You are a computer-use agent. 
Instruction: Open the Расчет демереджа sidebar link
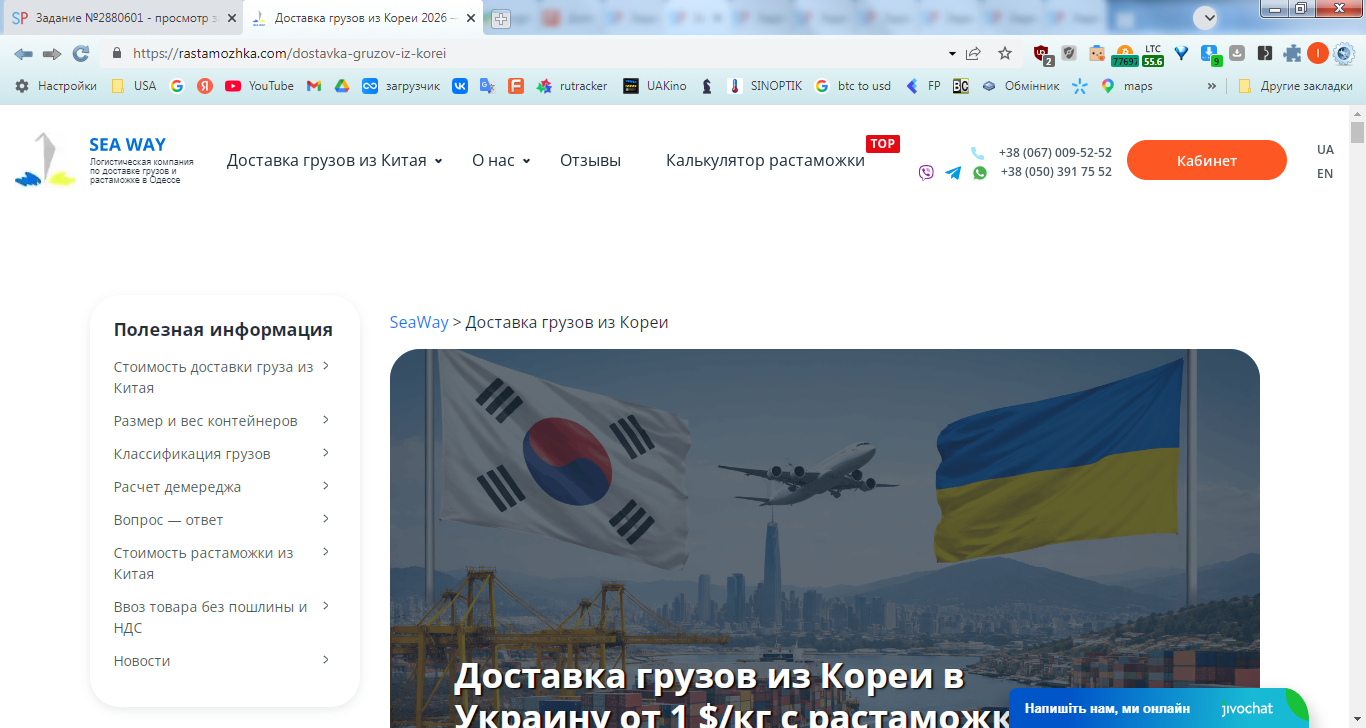click(x=177, y=487)
